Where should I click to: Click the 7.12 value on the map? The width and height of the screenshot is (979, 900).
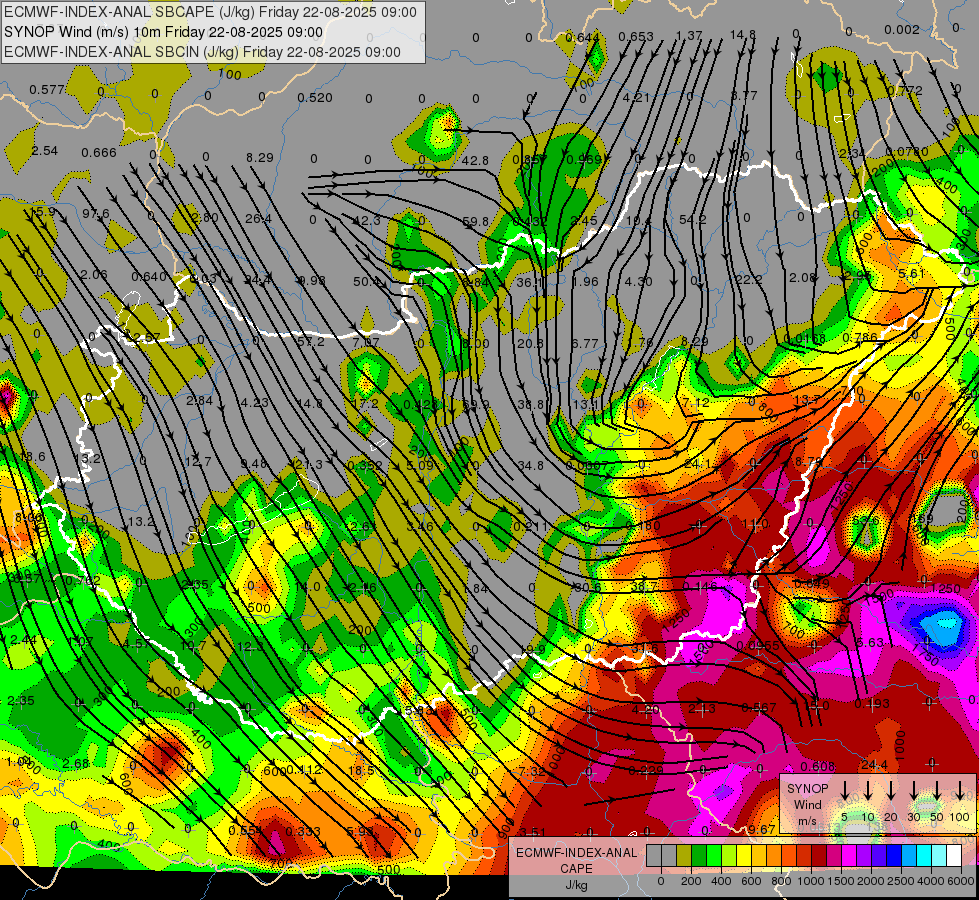pyautogui.click(x=696, y=402)
